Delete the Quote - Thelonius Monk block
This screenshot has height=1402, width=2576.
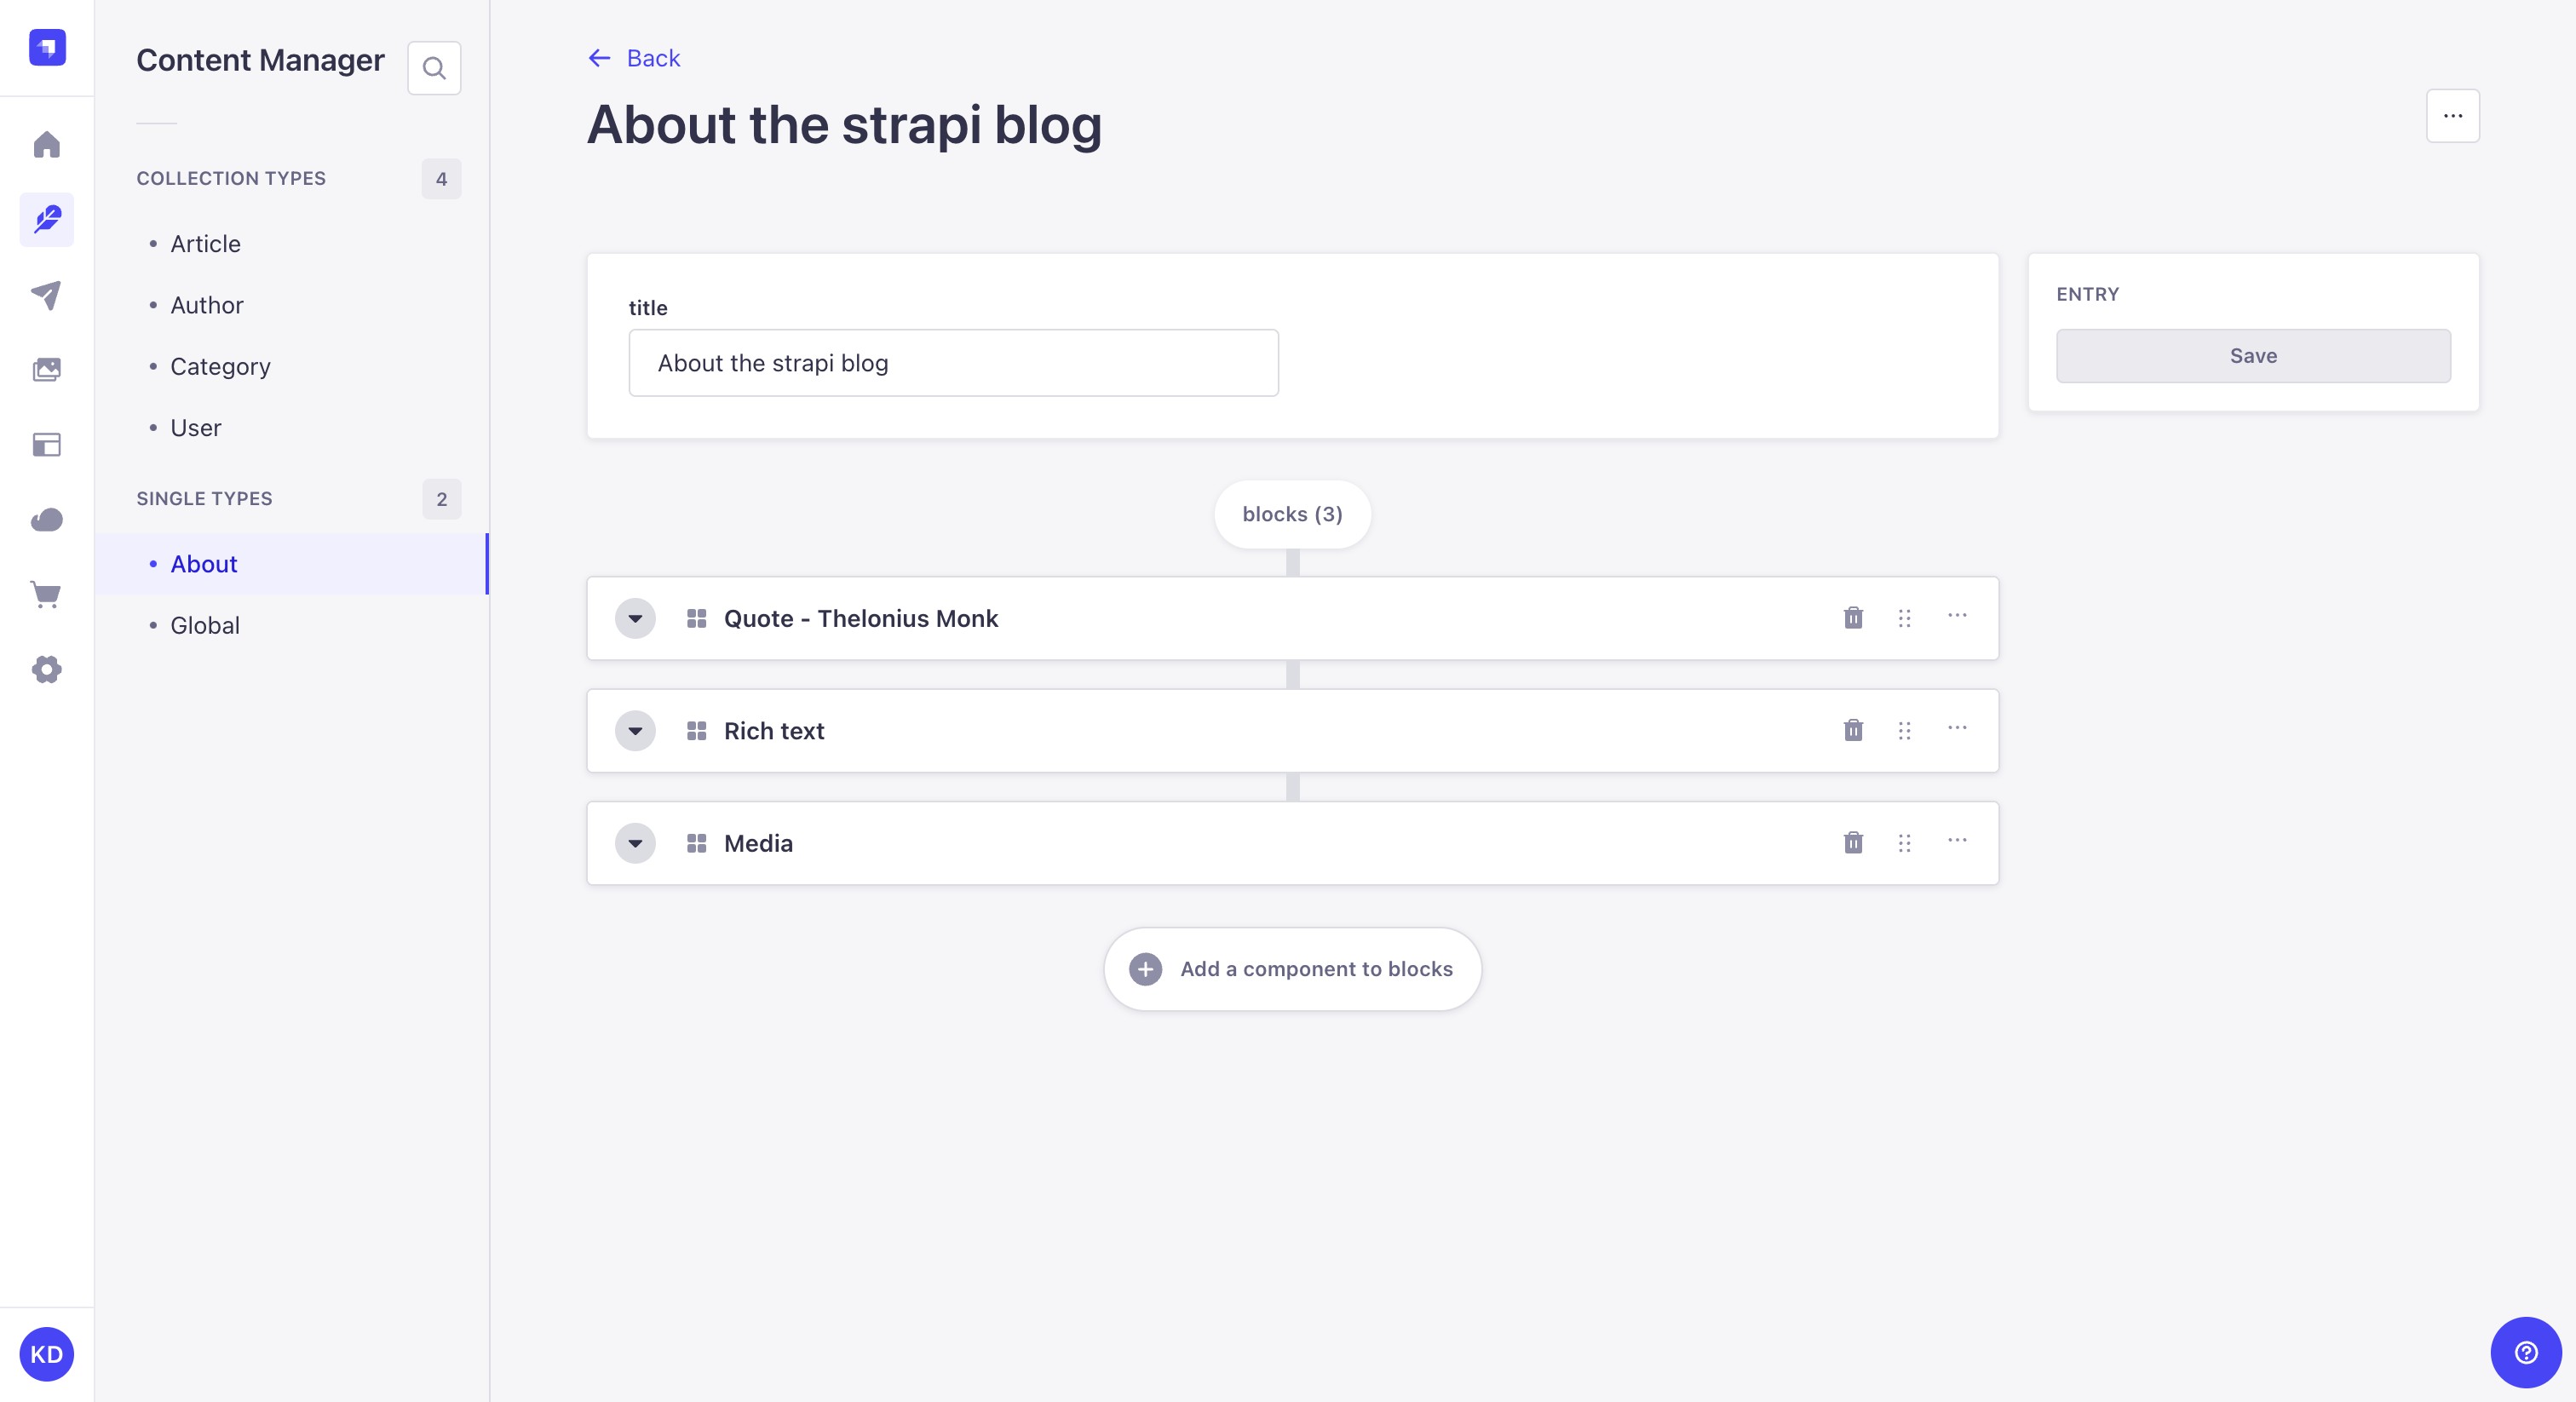1853,618
